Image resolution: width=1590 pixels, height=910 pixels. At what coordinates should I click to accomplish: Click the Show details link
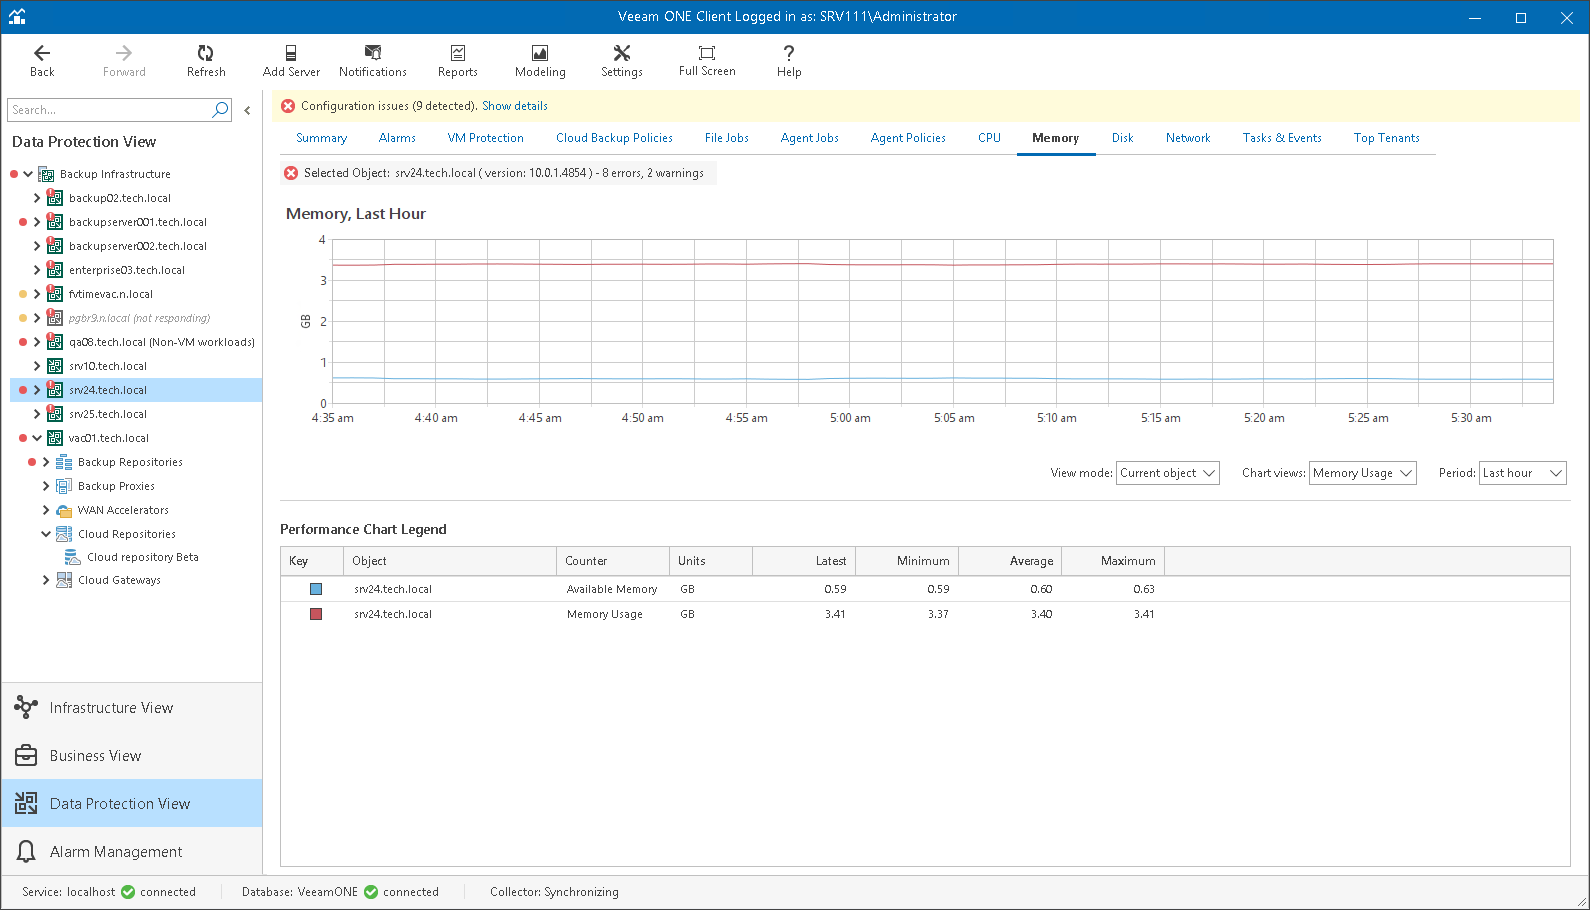(x=515, y=106)
